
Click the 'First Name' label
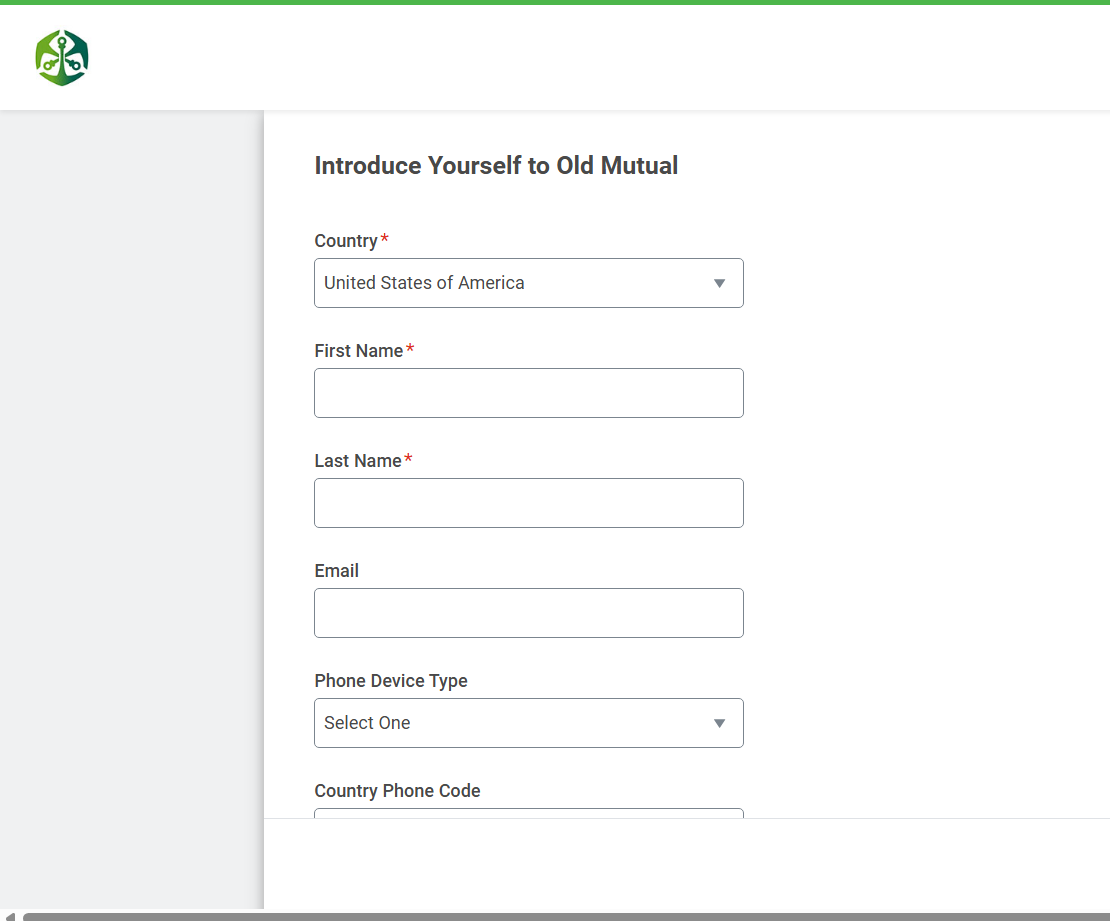coord(359,351)
